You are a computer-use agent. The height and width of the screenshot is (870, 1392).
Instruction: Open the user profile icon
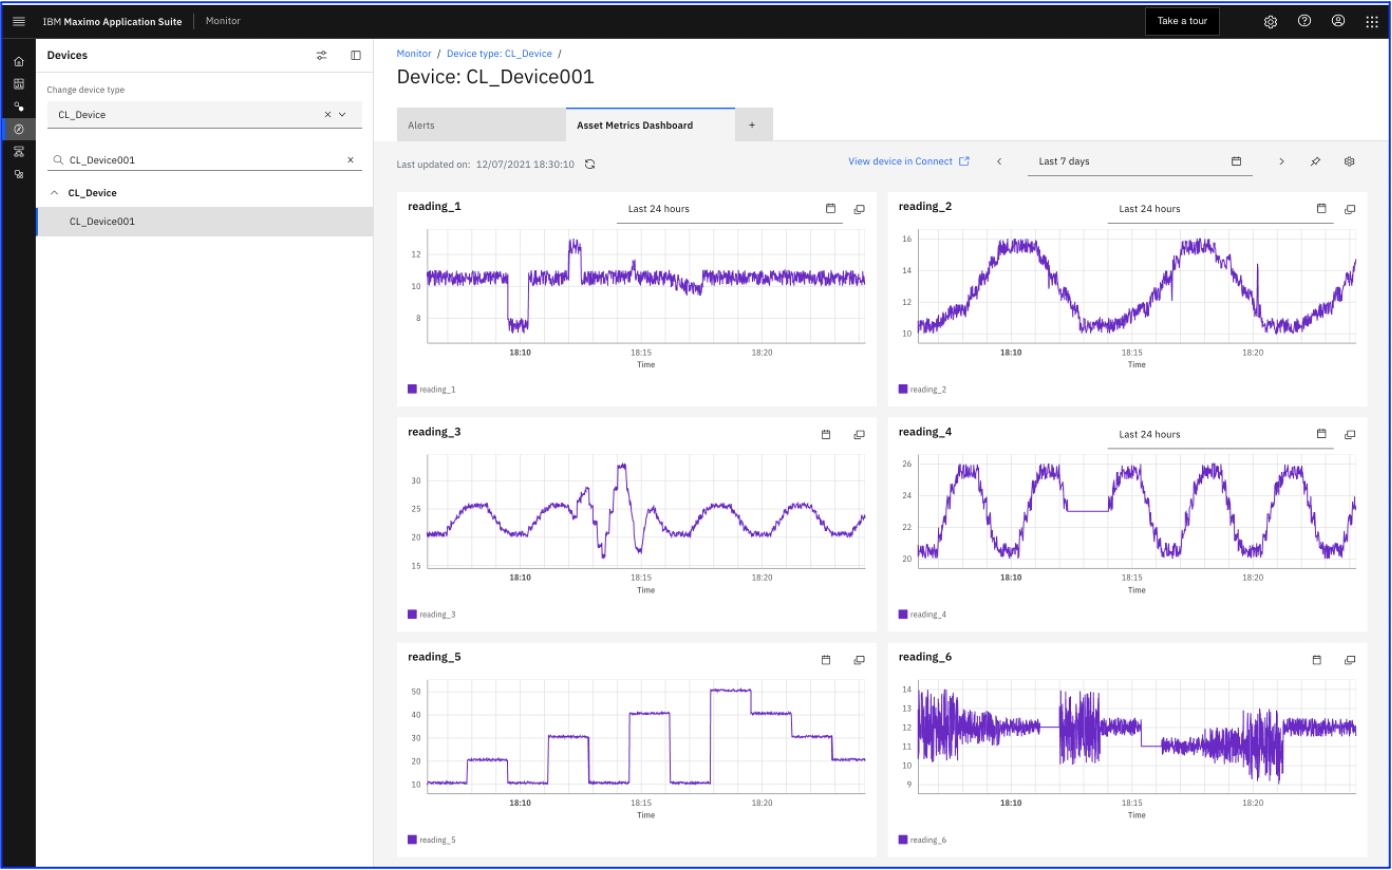[x=1338, y=21]
